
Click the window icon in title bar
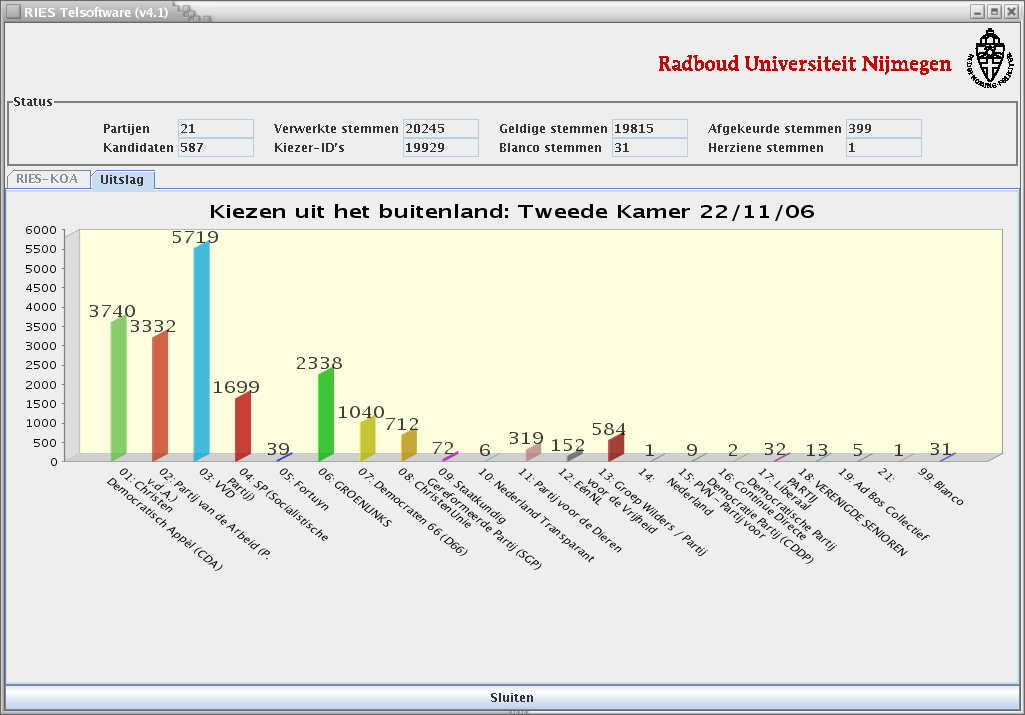pyautogui.click(x=13, y=10)
